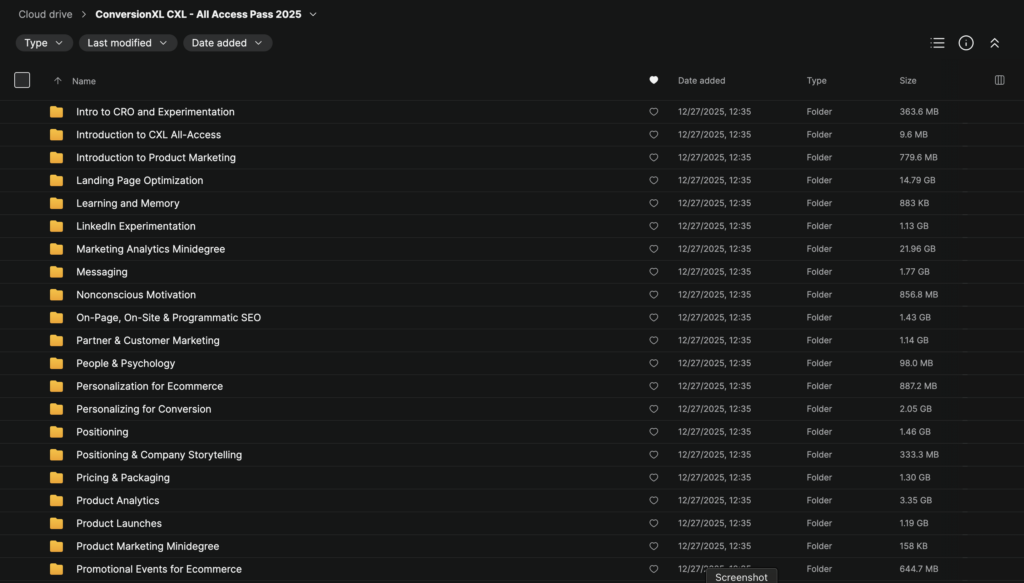Viewport: 1024px width, 583px height.
Task: Open the Last modified filter dropdown
Action: pyautogui.click(x=128, y=43)
